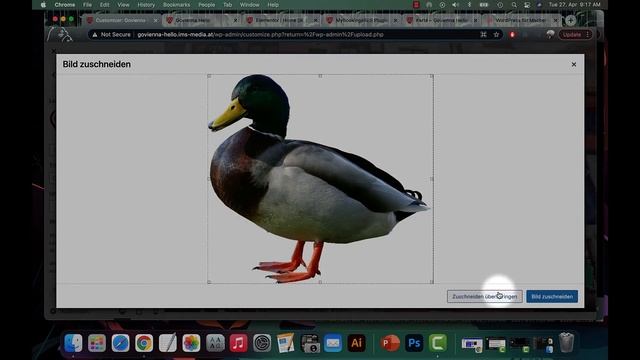Open the Tab menu
This screenshot has width=640, height=360.
227,5
